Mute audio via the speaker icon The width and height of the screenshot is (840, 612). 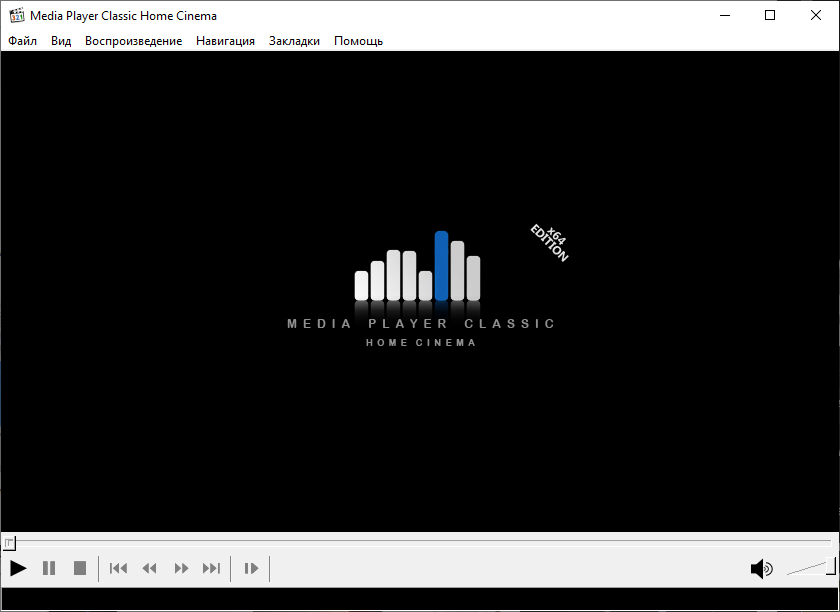(761, 569)
